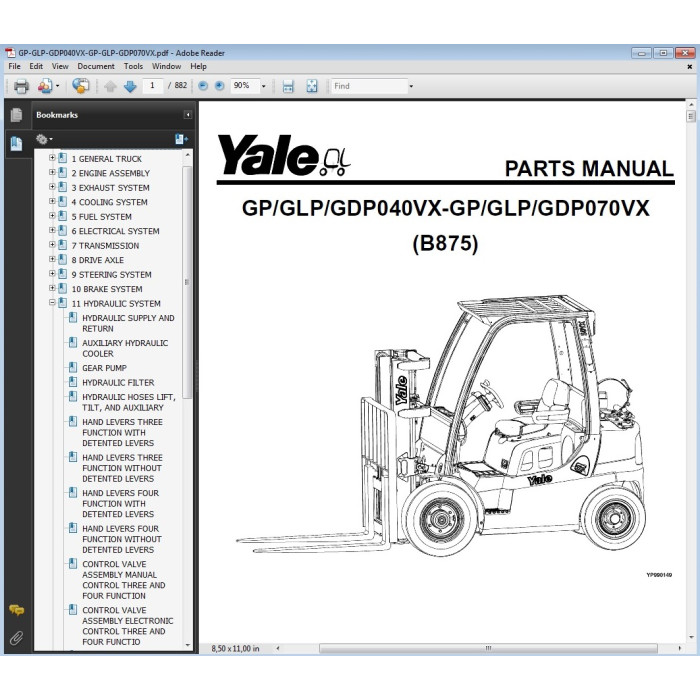Click document scroll right arrow
This screenshot has height=700, width=700.
[680, 648]
